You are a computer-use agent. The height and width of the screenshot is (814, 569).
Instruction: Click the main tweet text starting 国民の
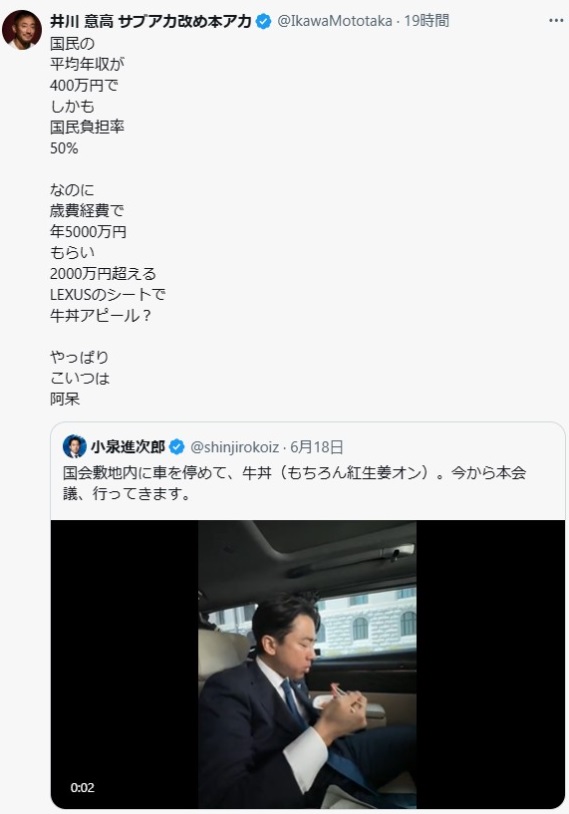[108, 222]
